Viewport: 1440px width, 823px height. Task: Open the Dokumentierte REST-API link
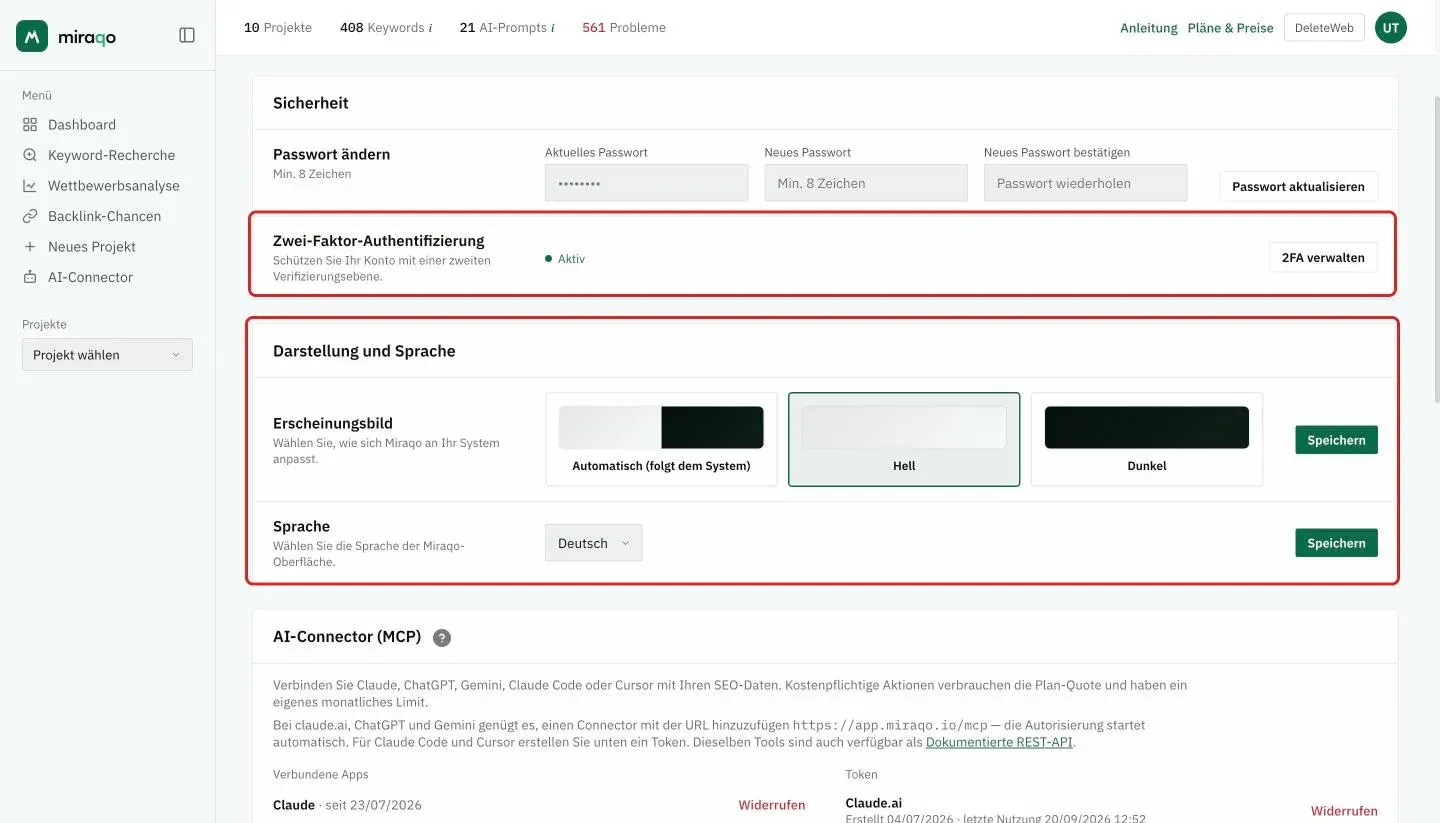pos(1000,743)
